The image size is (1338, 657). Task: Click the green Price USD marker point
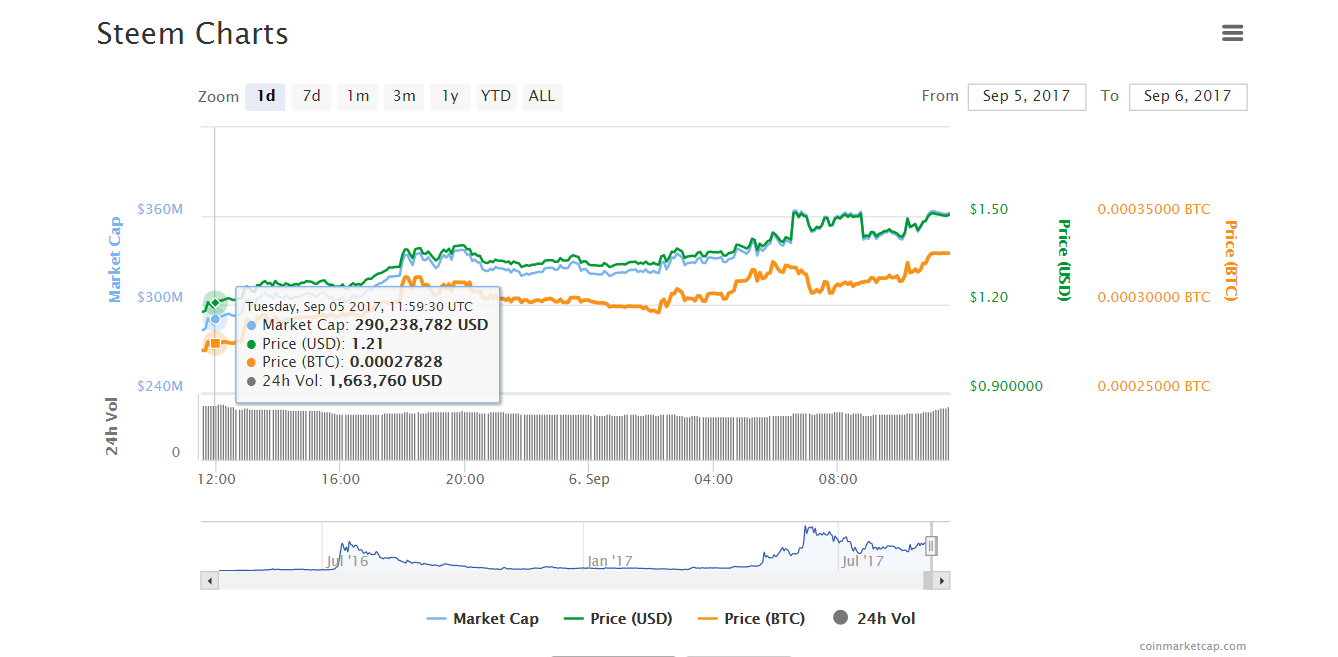pyautogui.click(x=215, y=302)
